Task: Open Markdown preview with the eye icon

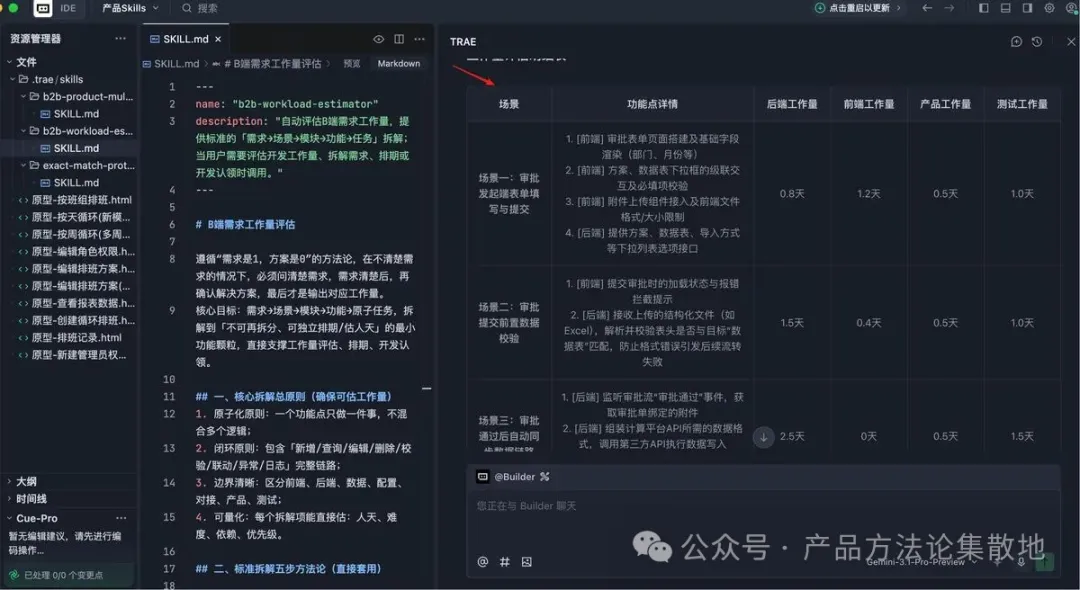Action: [378, 38]
